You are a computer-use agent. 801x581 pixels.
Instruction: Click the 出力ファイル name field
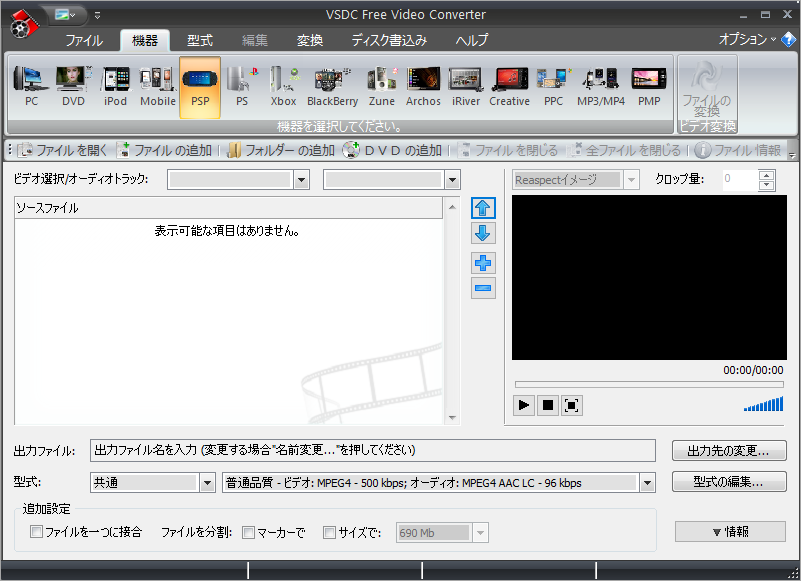click(373, 451)
